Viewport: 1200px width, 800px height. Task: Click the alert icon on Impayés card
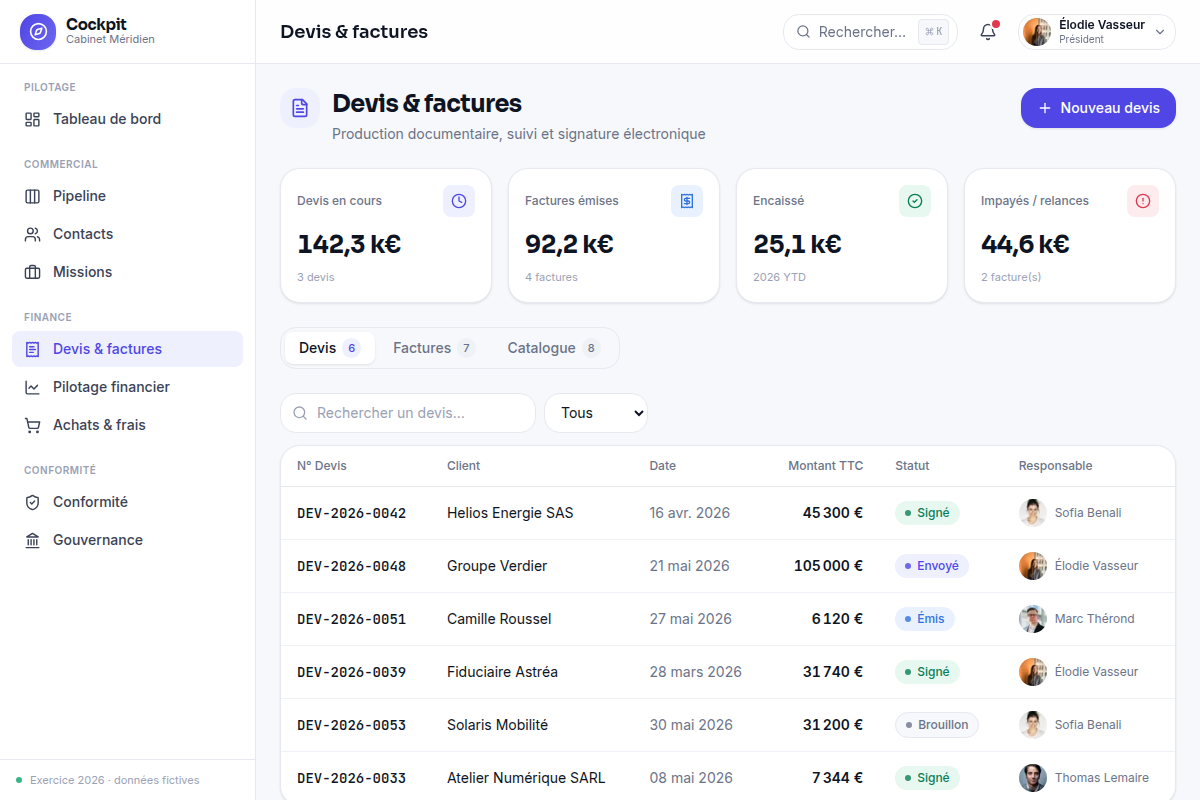click(1143, 201)
